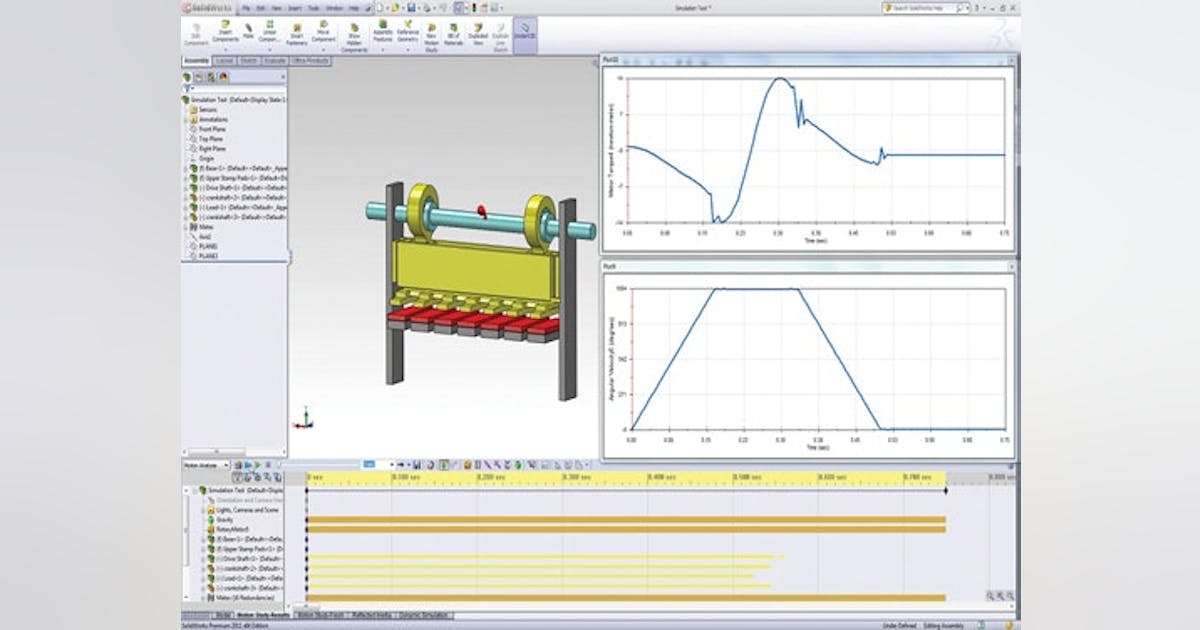Create a New Motion Study
The height and width of the screenshot is (630, 1200).
[x=431, y=30]
